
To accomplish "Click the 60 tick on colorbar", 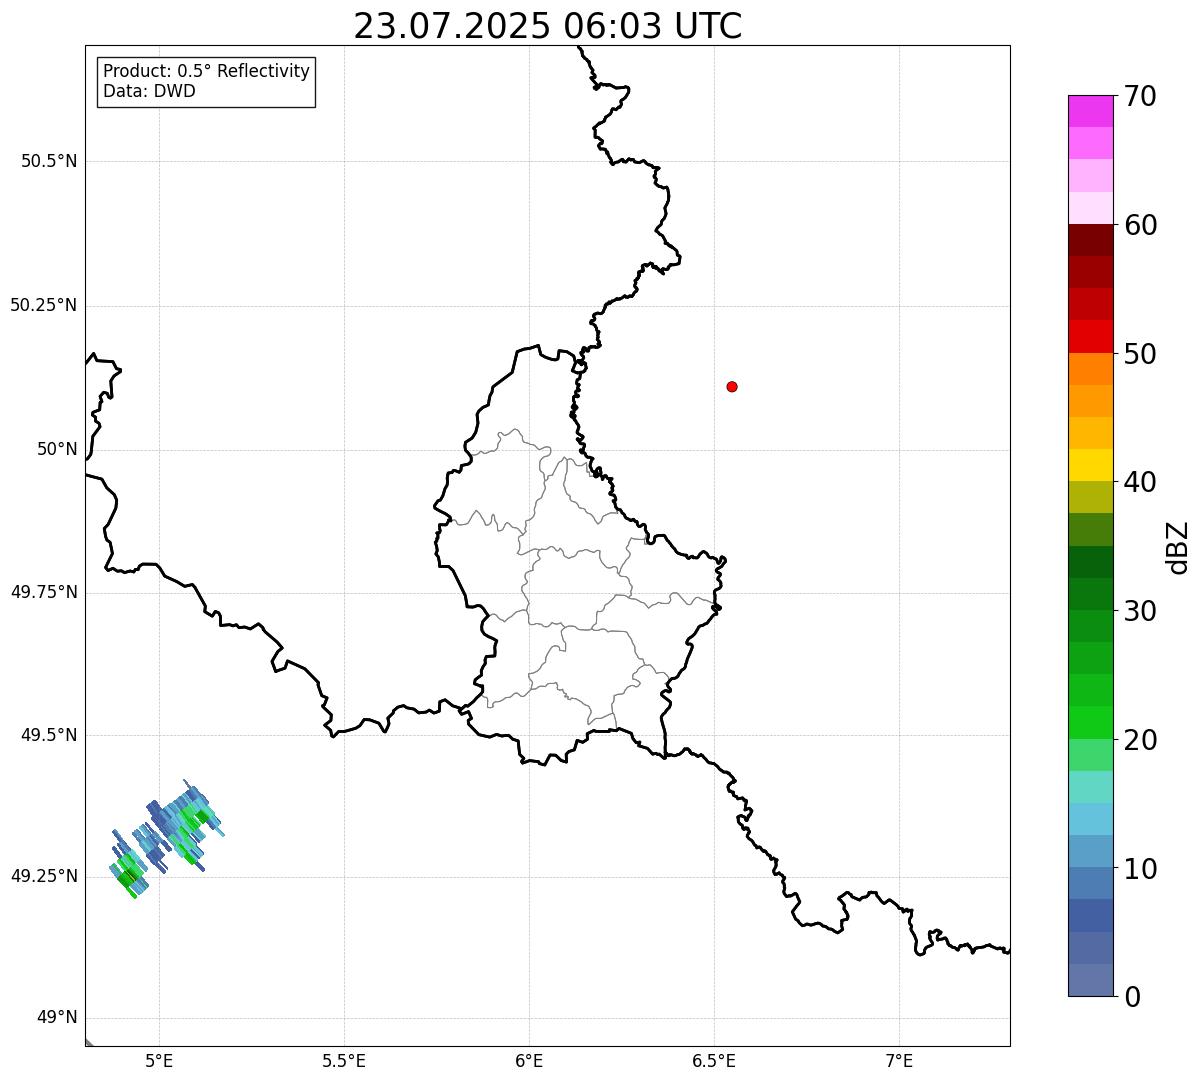I will 1140,225.
